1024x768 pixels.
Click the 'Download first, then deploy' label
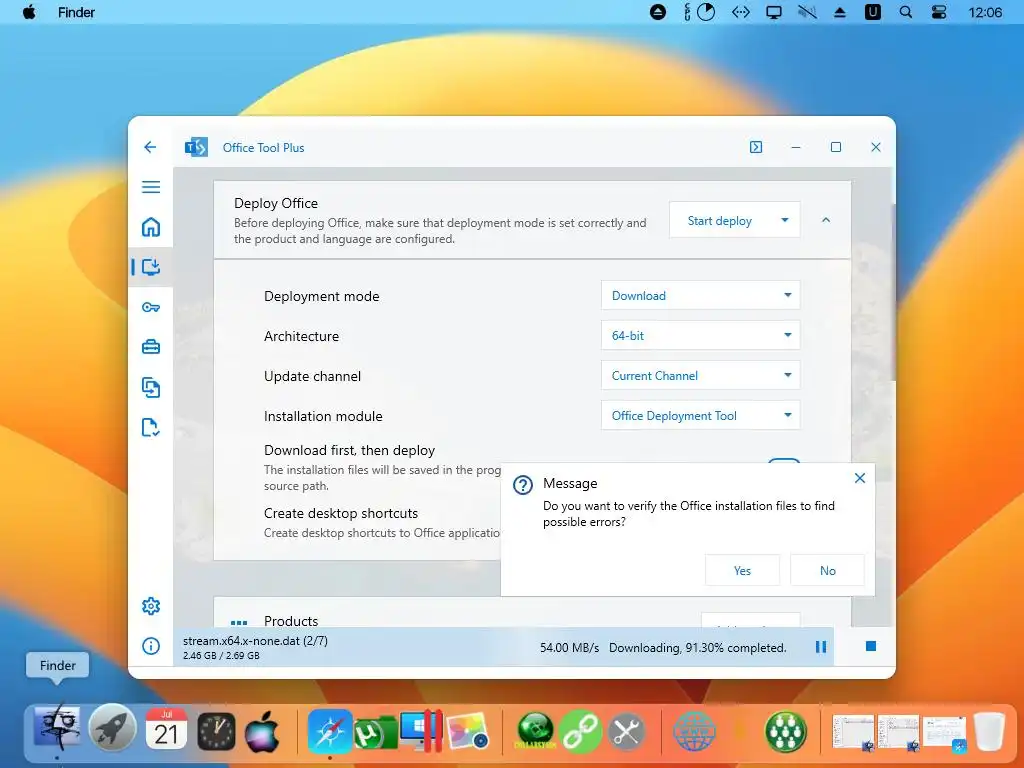tap(349, 450)
